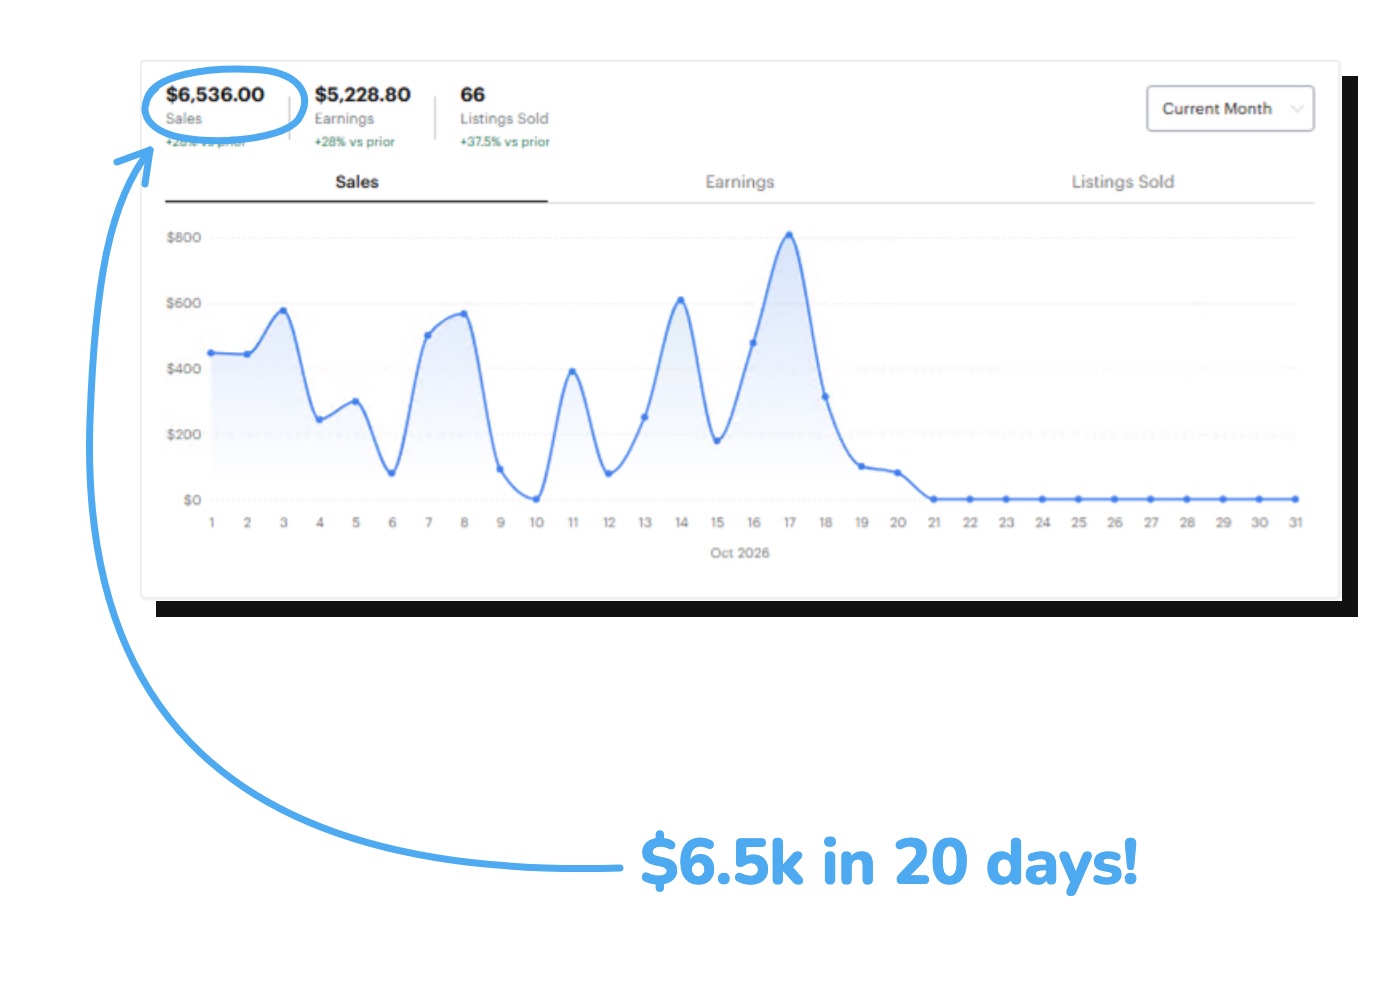The height and width of the screenshot is (988, 1400).
Task: Switch to the Listings Sold tab
Action: (1122, 182)
